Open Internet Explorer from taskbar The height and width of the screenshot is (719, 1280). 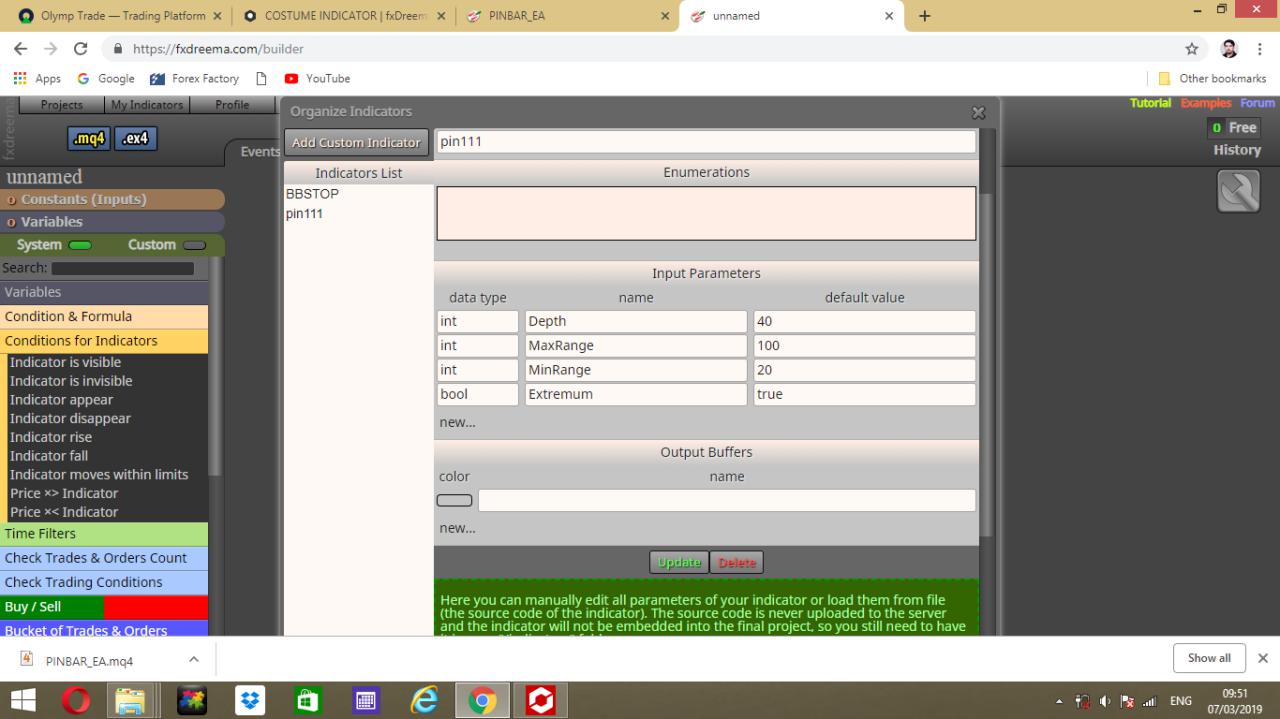[424, 700]
